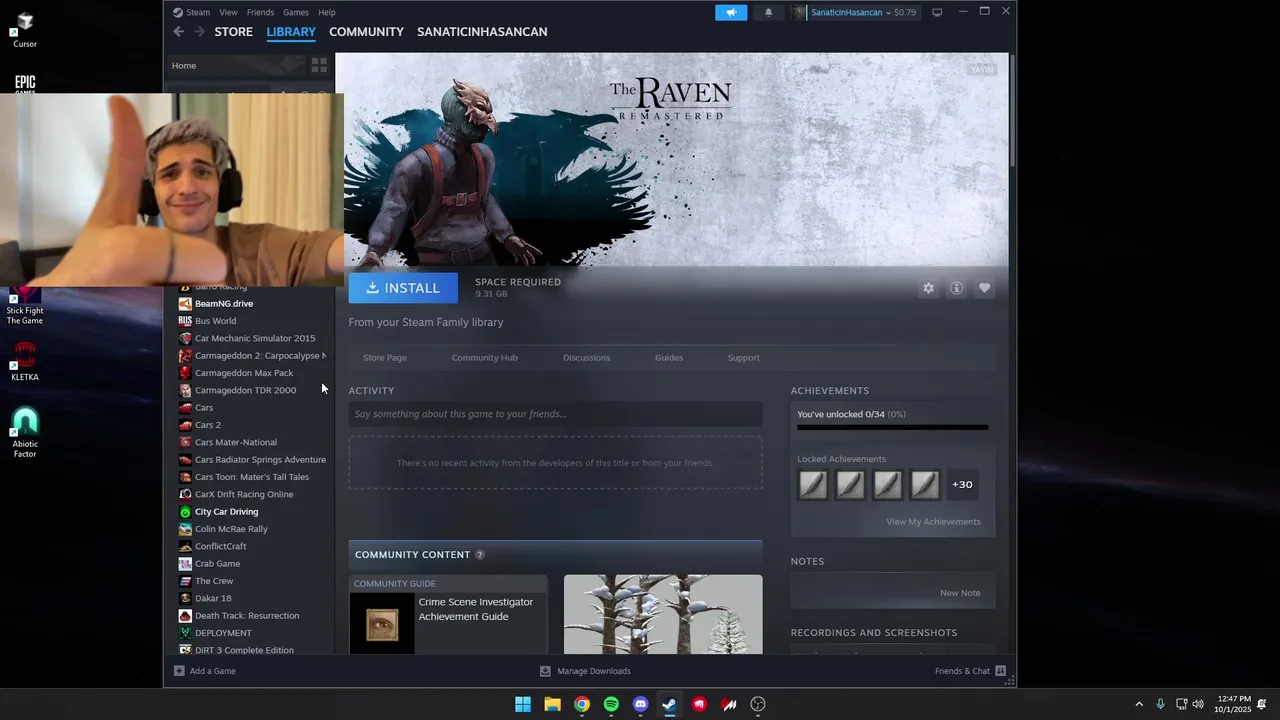
Task: Click the snowy trees community screenshot
Action: 663,614
